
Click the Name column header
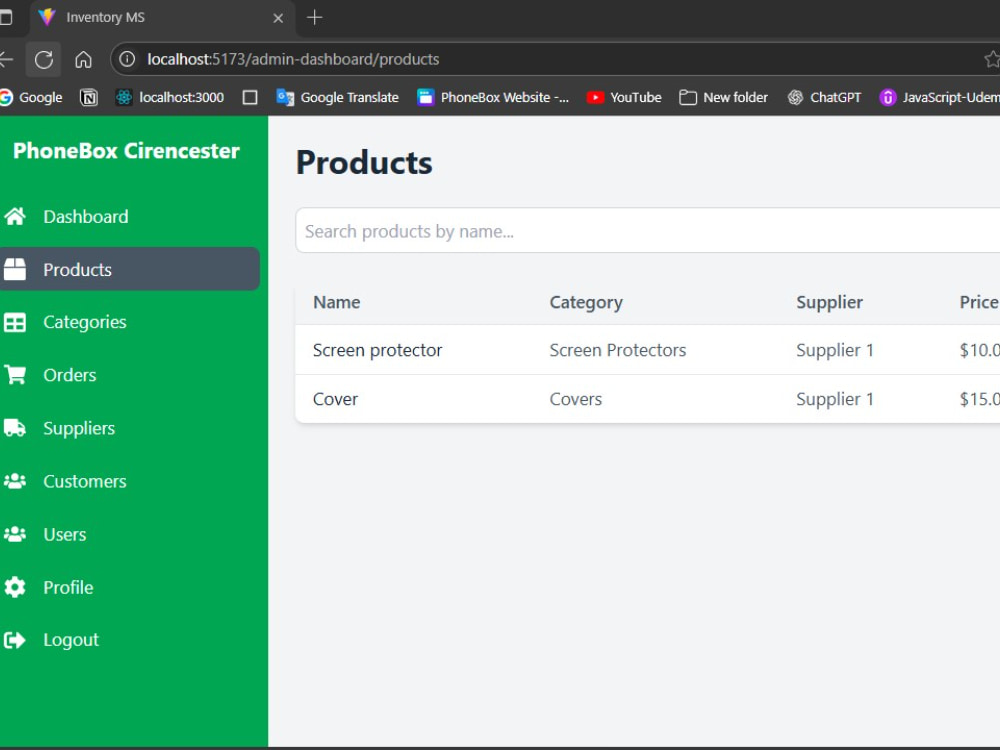click(337, 302)
